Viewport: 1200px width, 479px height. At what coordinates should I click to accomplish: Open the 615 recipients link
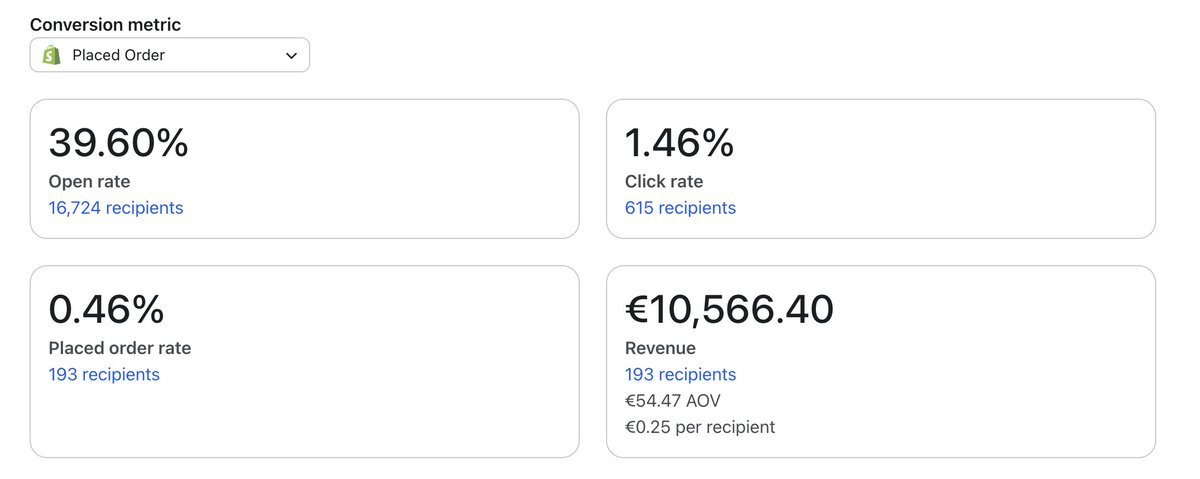(680, 208)
